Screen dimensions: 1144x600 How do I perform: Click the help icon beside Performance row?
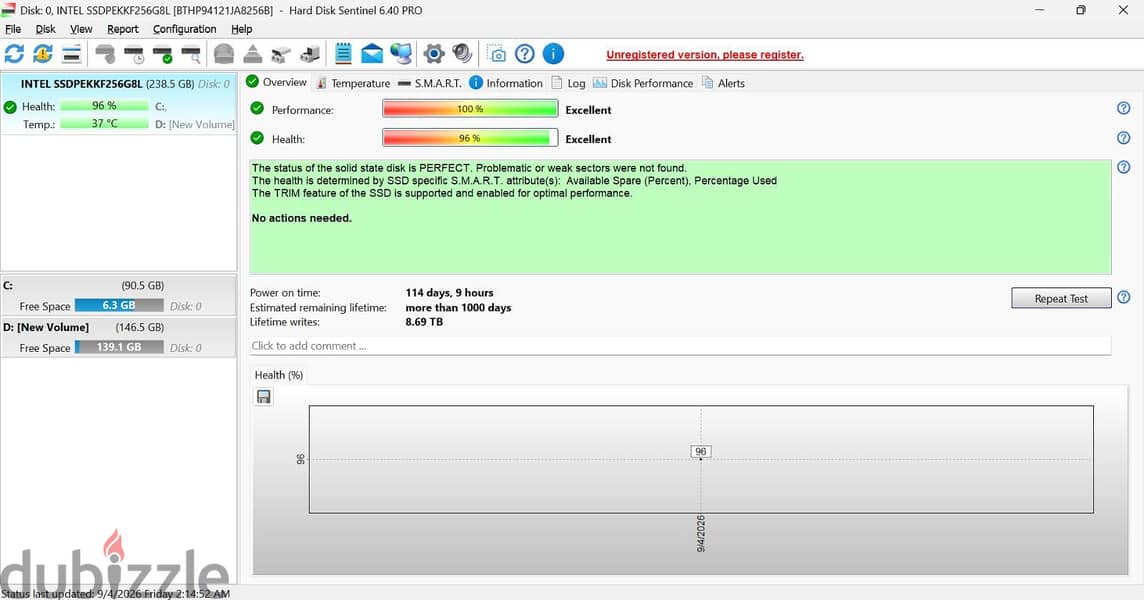click(x=1124, y=108)
